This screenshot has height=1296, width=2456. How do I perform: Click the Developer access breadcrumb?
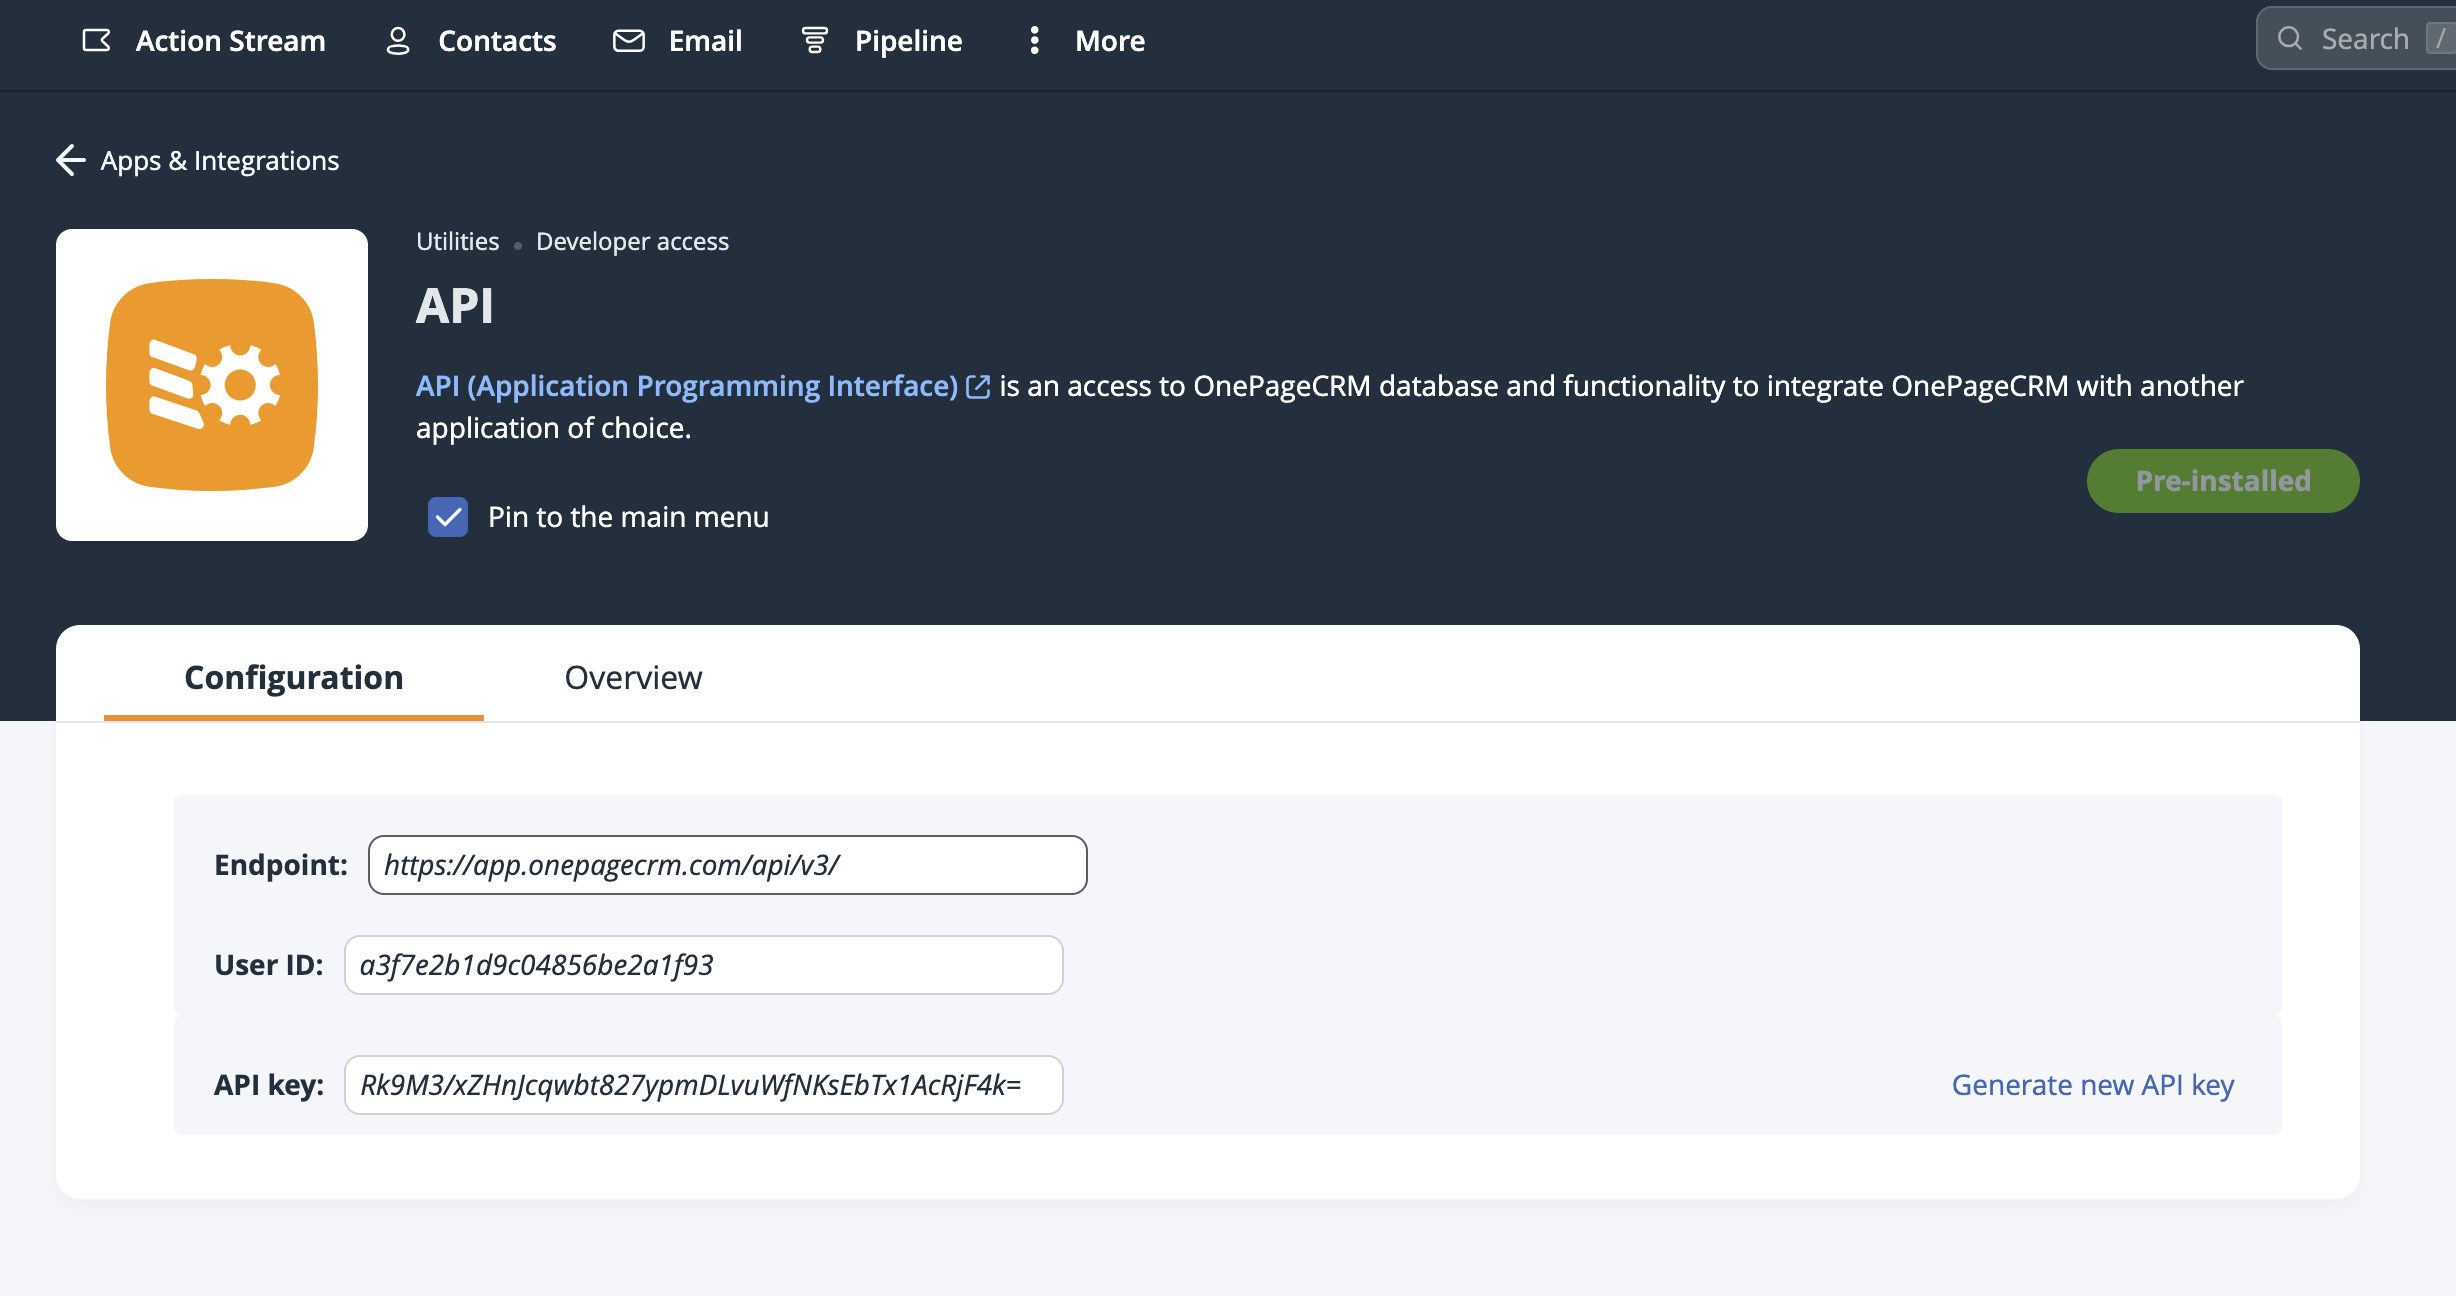(631, 241)
